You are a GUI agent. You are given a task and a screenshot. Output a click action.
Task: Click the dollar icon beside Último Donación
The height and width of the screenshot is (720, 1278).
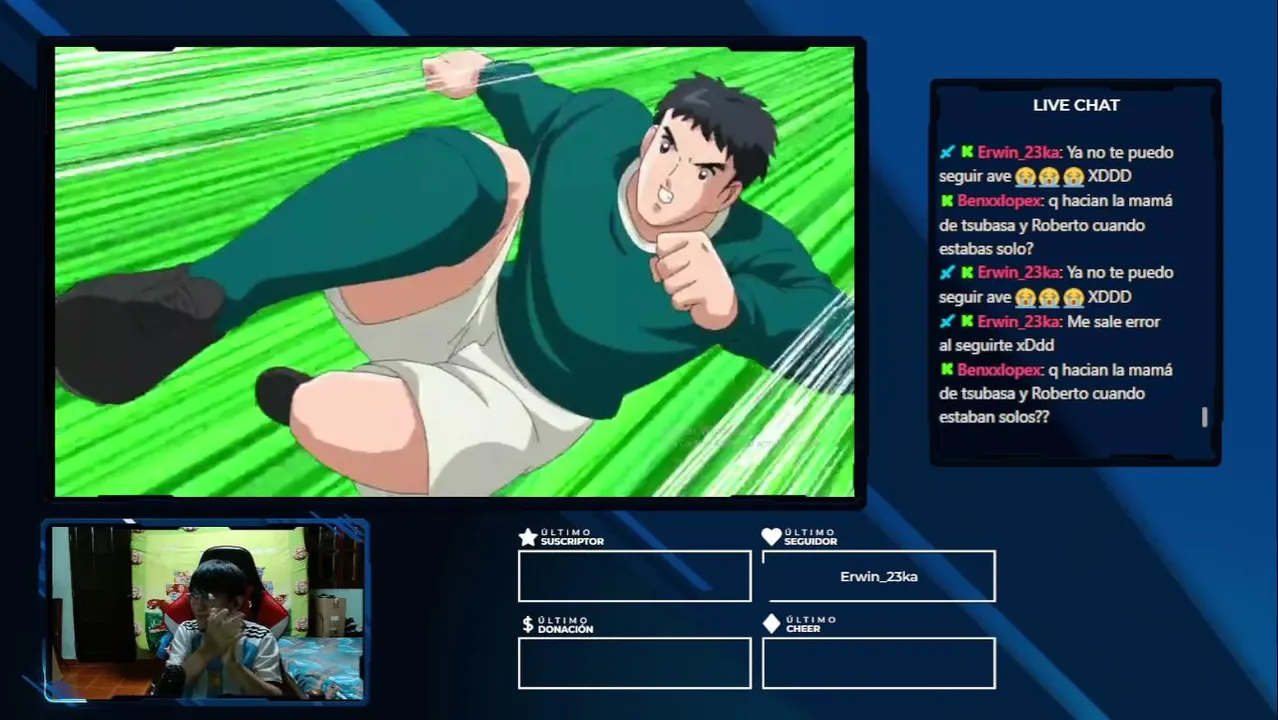pyautogui.click(x=528, y=625)
